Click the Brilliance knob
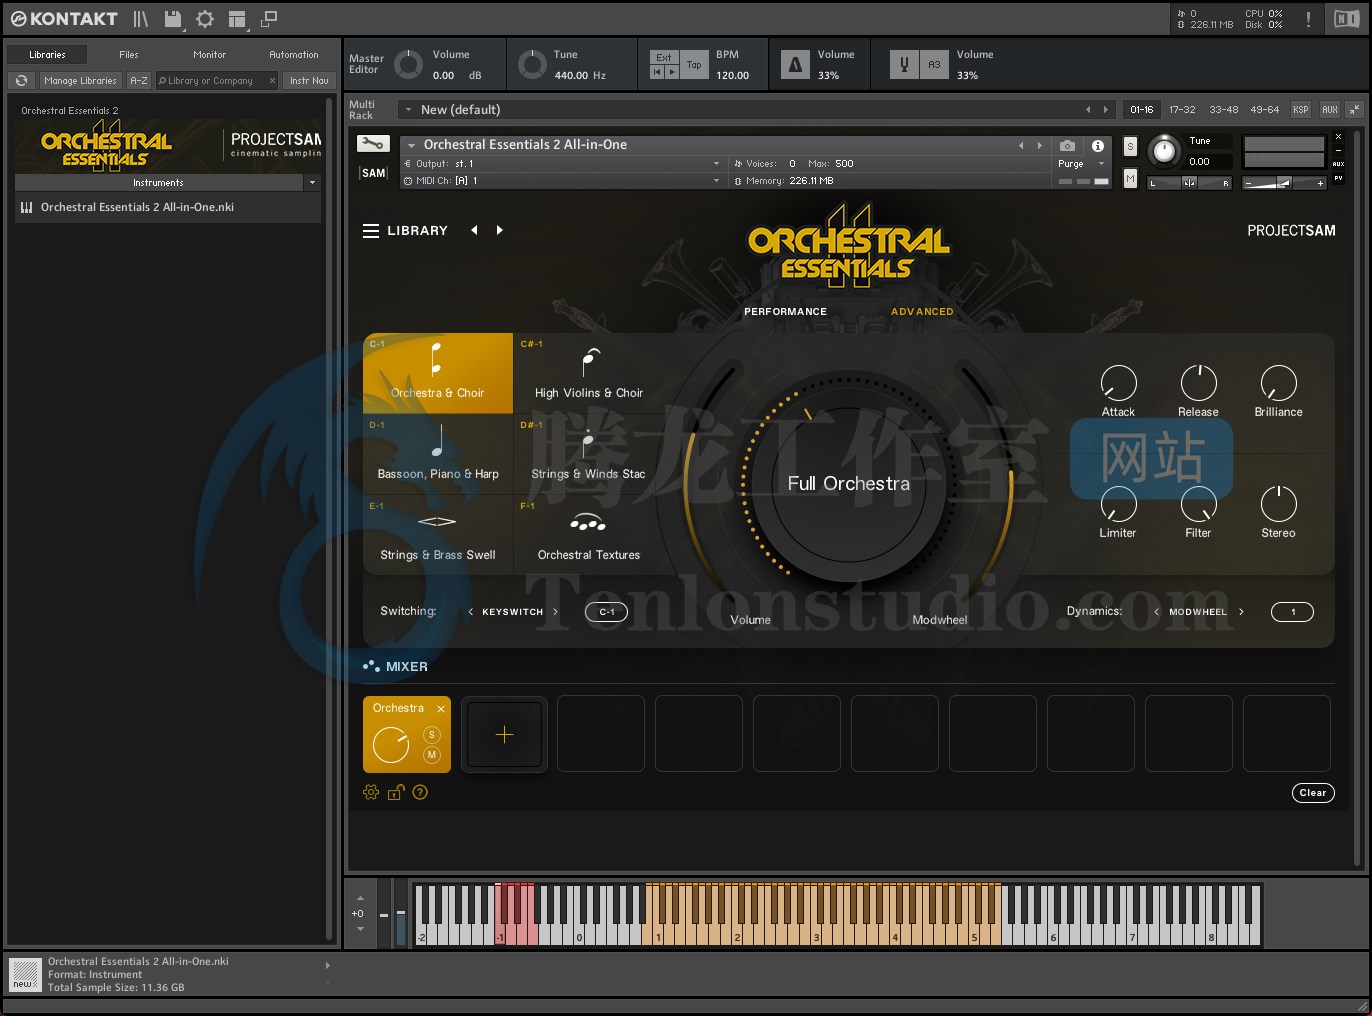Screen dimensions: 1372x1016 coord(1278,383)
